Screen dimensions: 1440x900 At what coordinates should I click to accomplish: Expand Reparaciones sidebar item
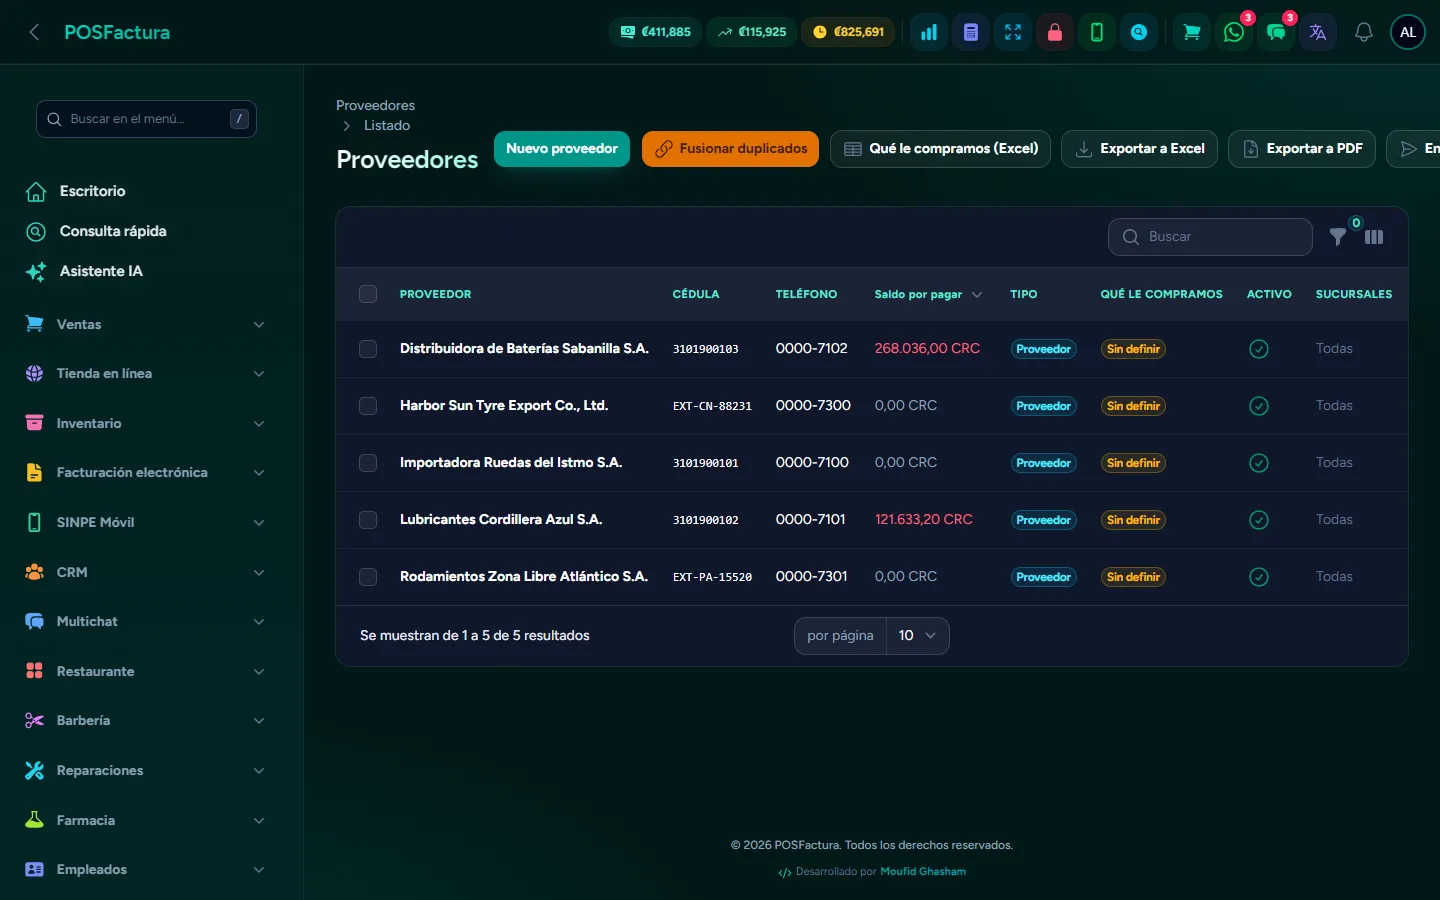(x=146, y=770)
